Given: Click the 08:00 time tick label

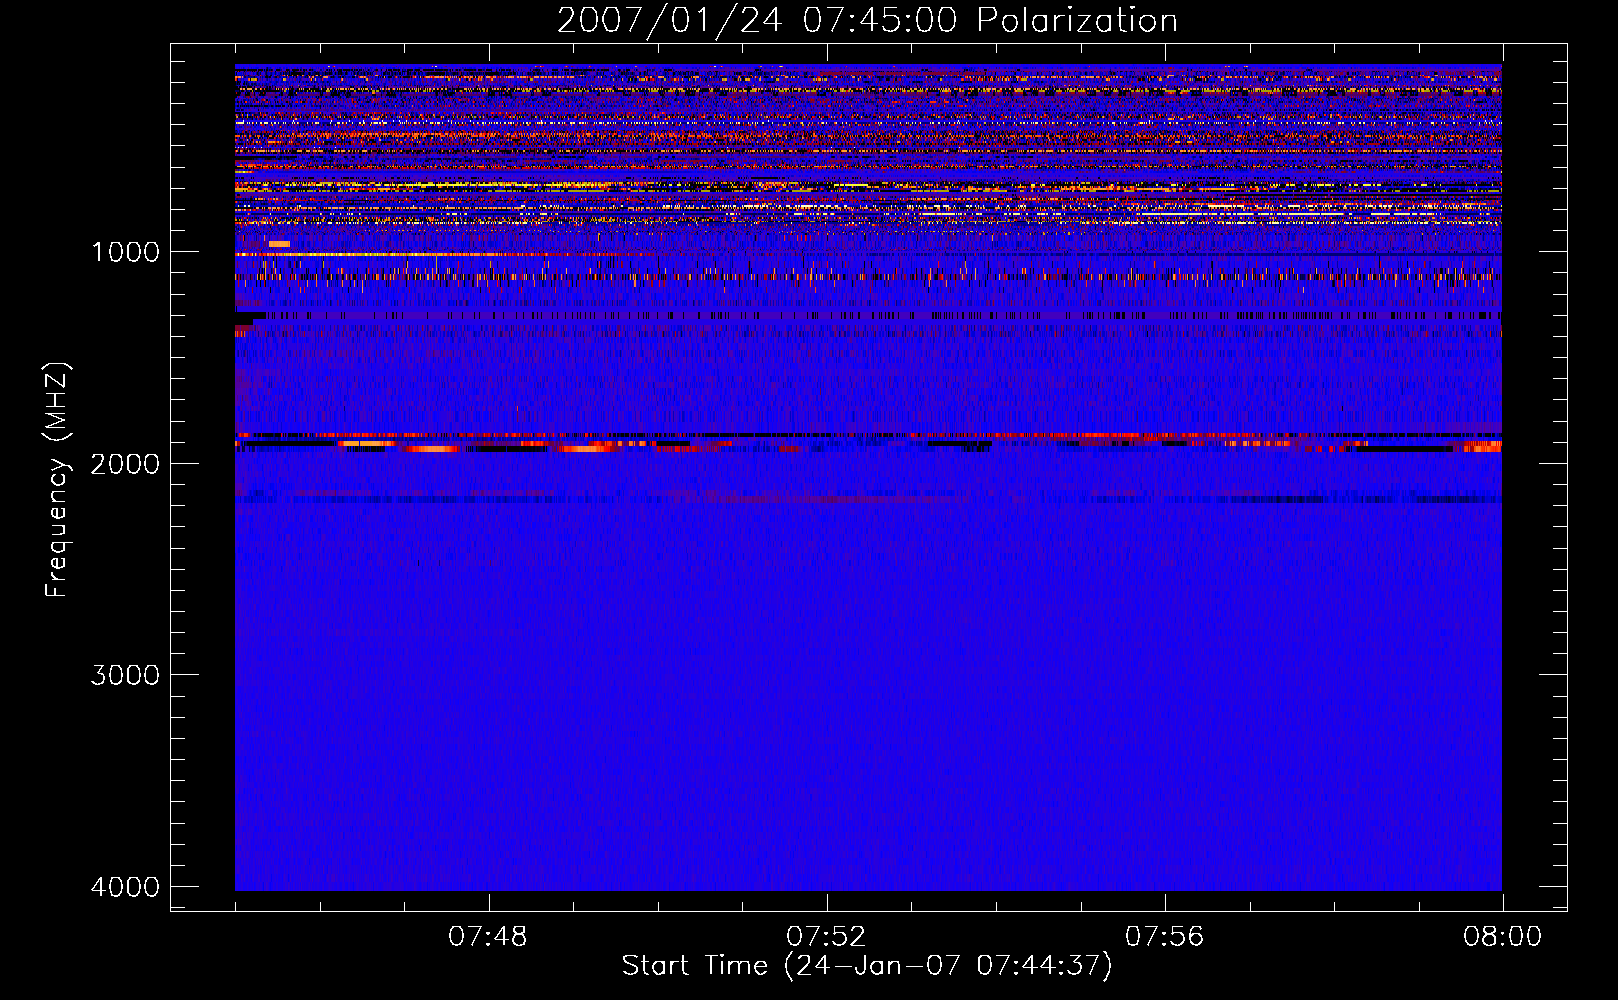Looking at the screenshot, I should pyautogui.click(x=1503, y=937).
